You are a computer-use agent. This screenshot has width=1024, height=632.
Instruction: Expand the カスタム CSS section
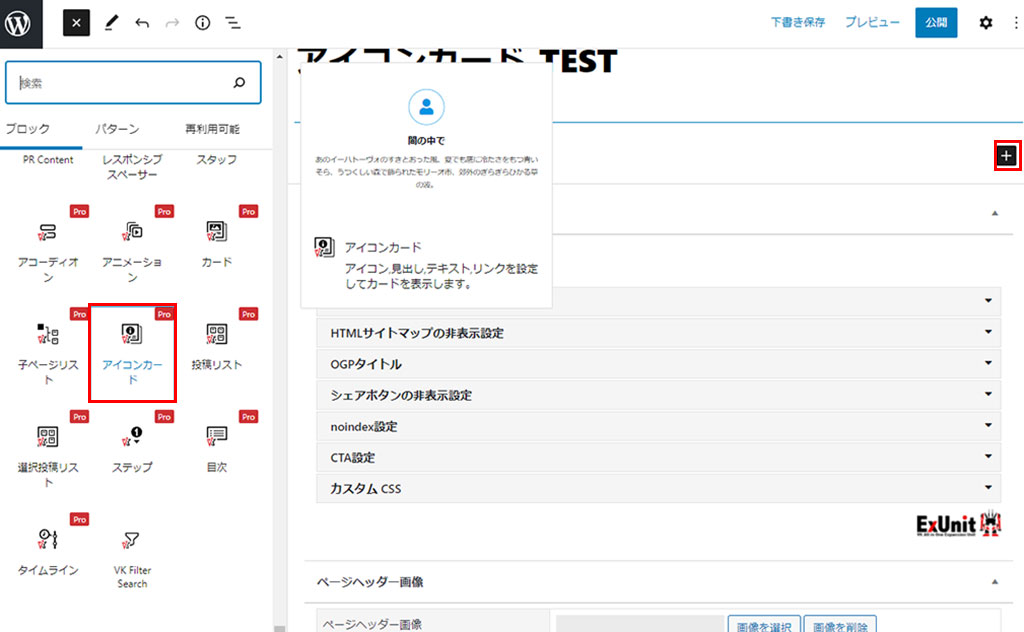pos(657,489)
